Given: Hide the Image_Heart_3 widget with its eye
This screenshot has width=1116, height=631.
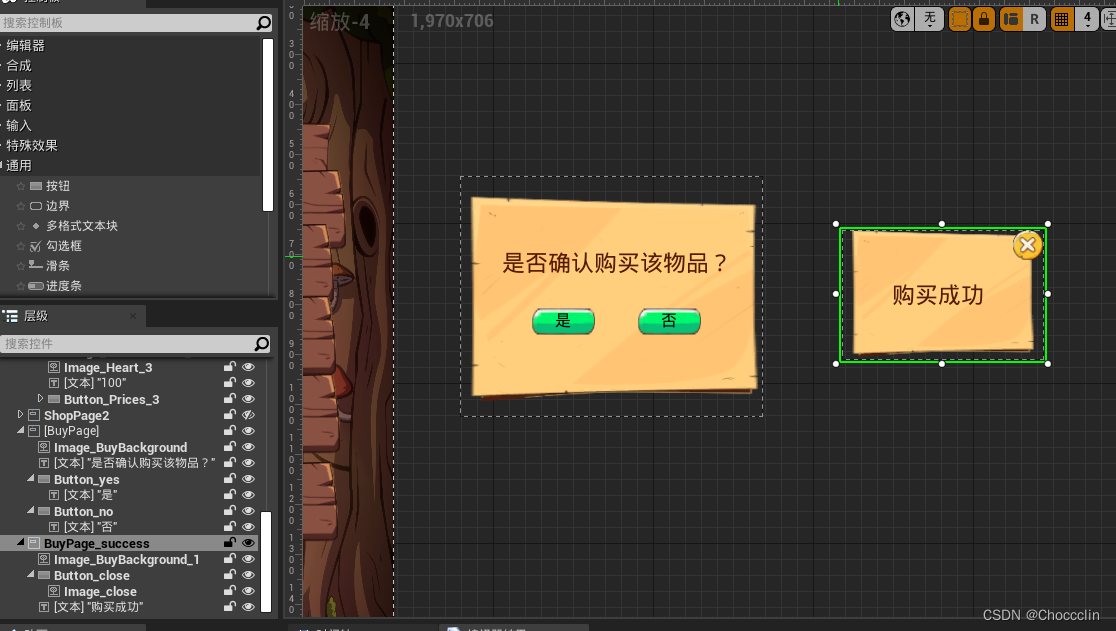Looking at the screenshot, I should (248, 367).
